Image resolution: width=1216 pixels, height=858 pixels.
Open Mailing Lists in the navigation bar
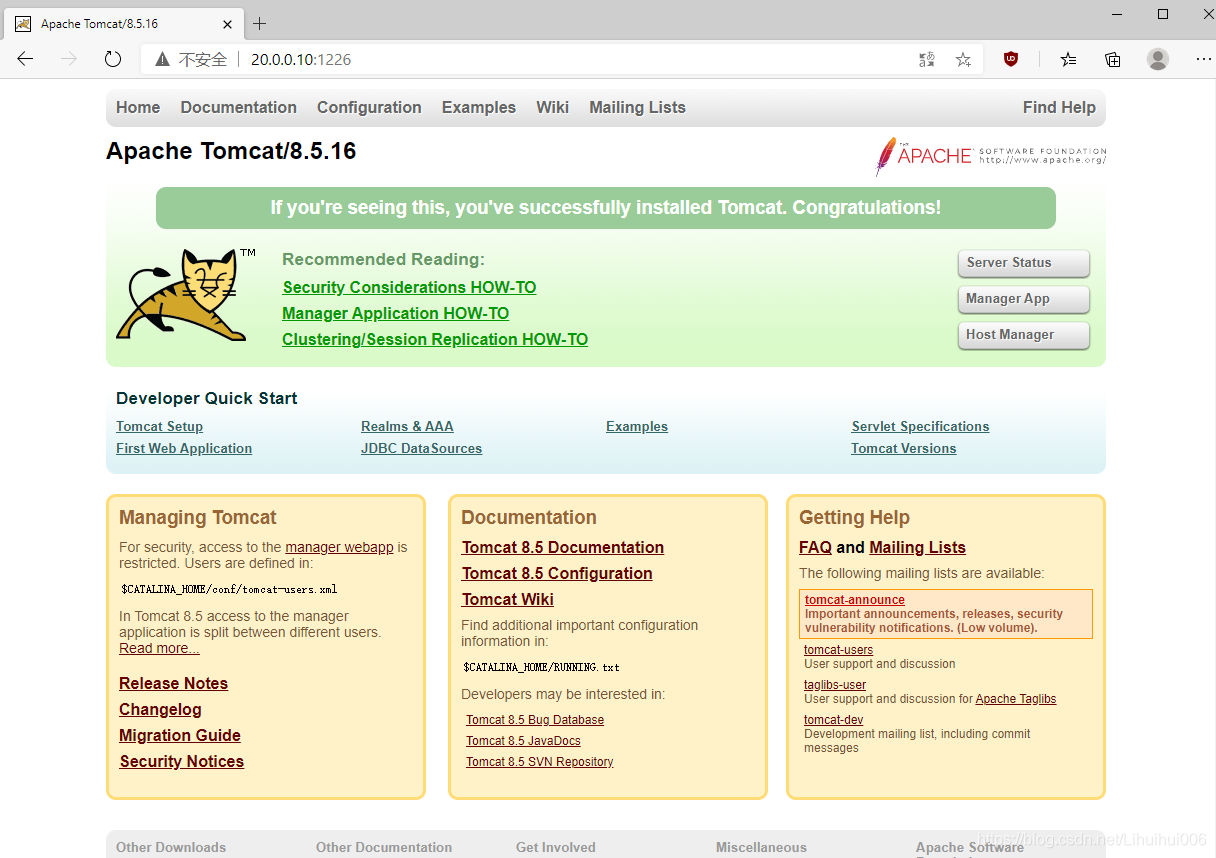tap(637, 107)
